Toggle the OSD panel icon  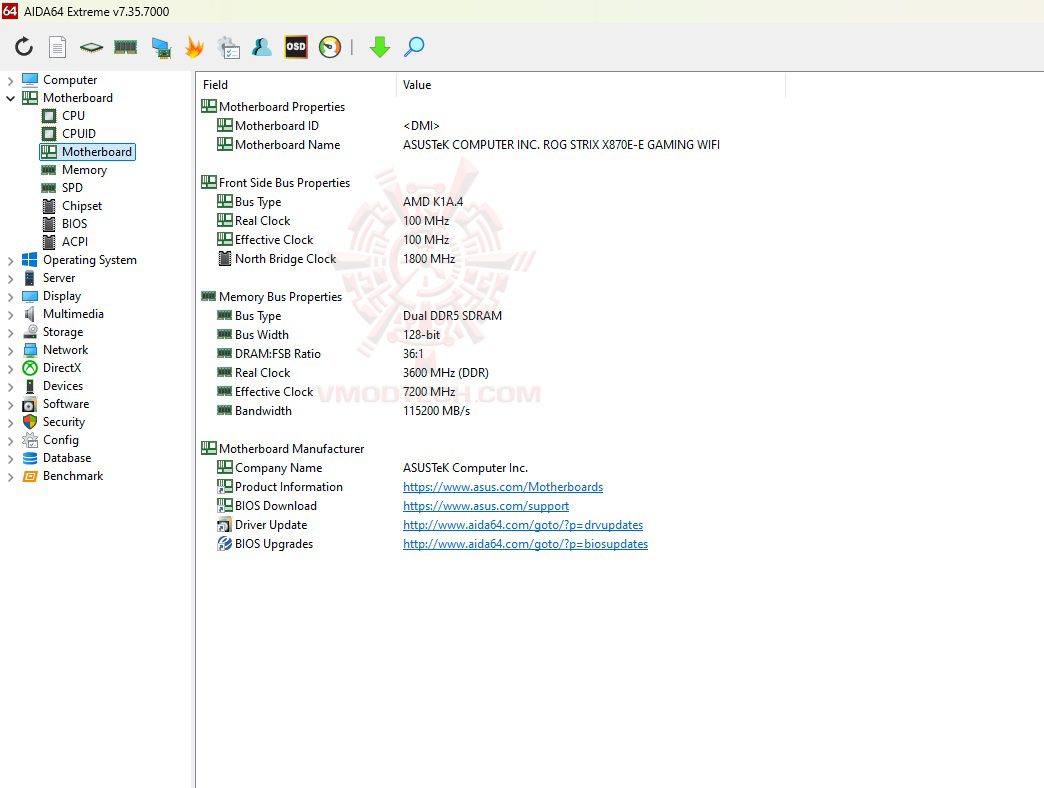(296, 47)
